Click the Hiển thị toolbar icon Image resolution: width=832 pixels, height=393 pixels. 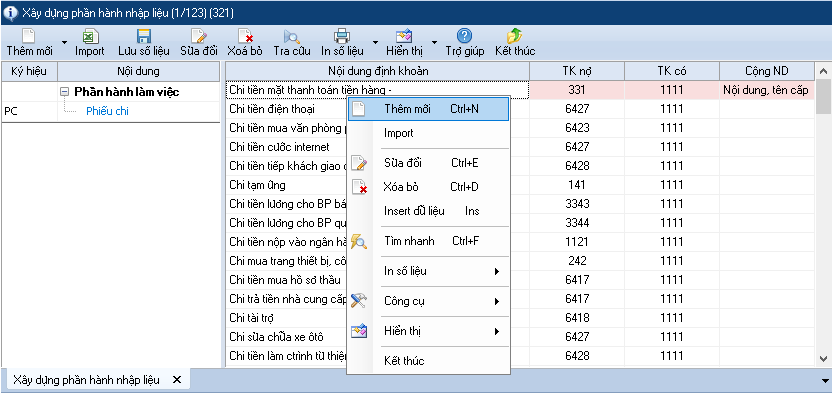(x=404, y=36)
